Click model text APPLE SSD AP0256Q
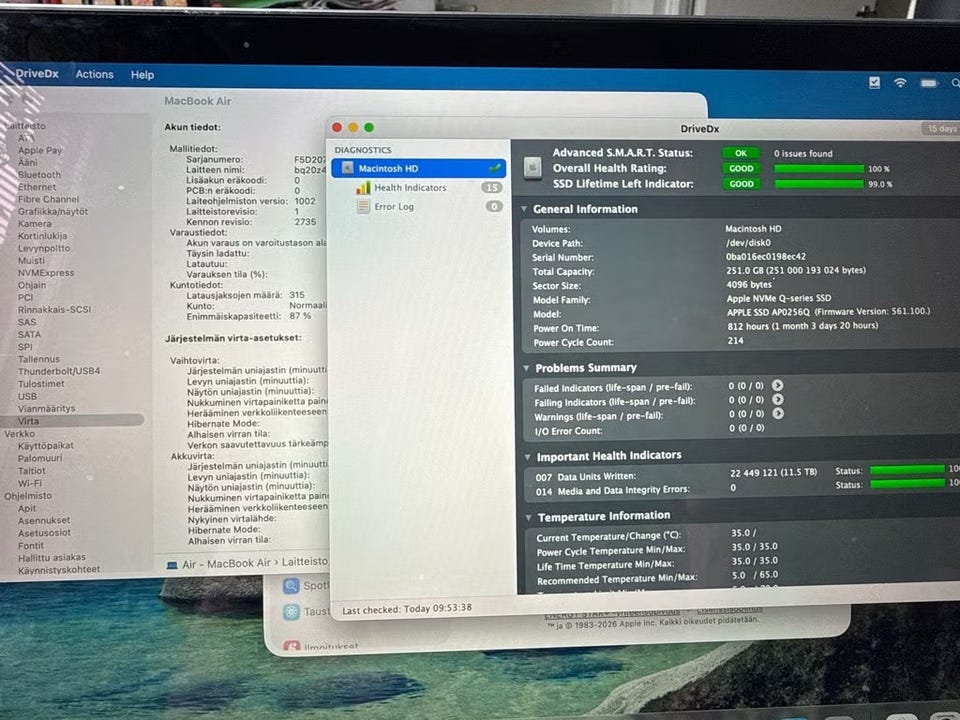The width and height of the screenshot is (960, 720). tap(768, 312)
